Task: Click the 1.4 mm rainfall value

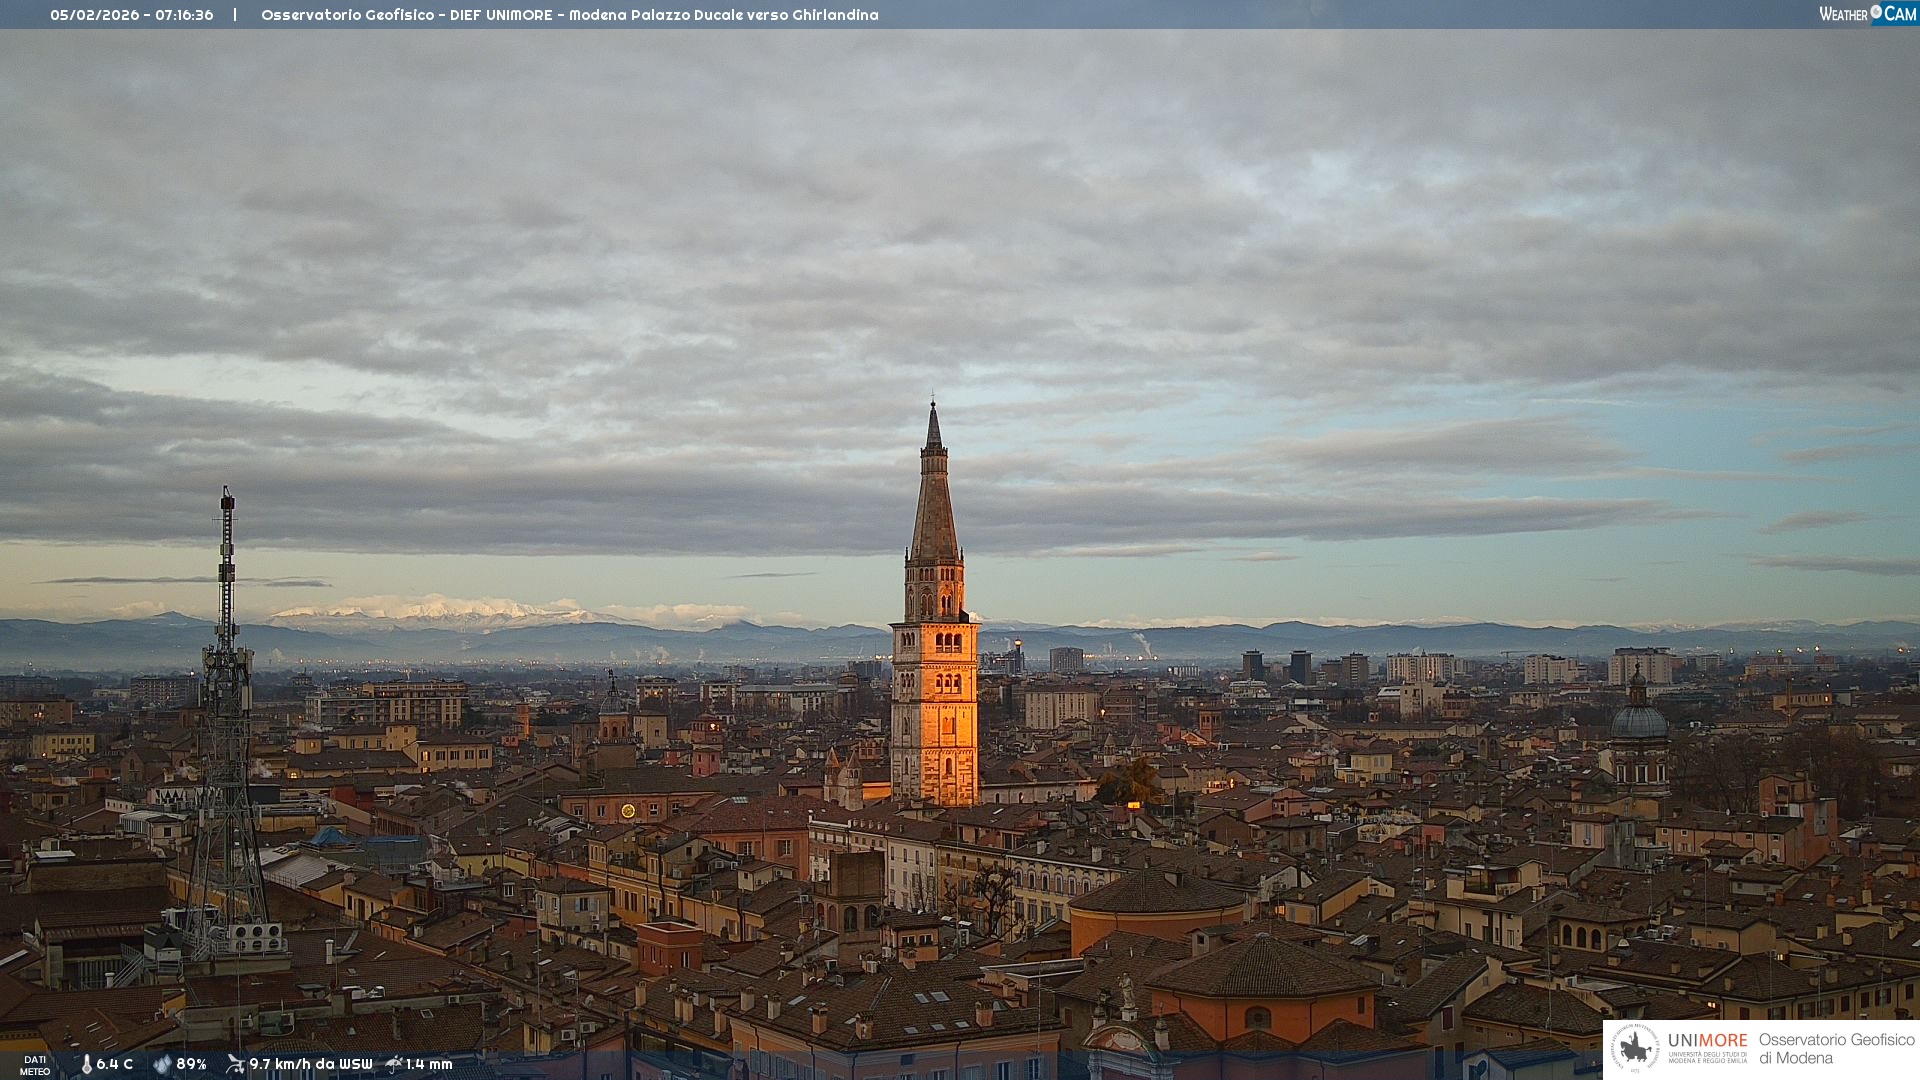Action: click(x=429, y=1064)
